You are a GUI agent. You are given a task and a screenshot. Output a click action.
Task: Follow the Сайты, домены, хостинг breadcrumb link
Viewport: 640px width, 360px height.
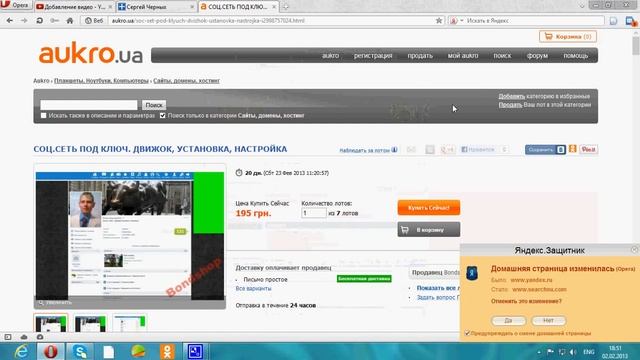(186, 81)
